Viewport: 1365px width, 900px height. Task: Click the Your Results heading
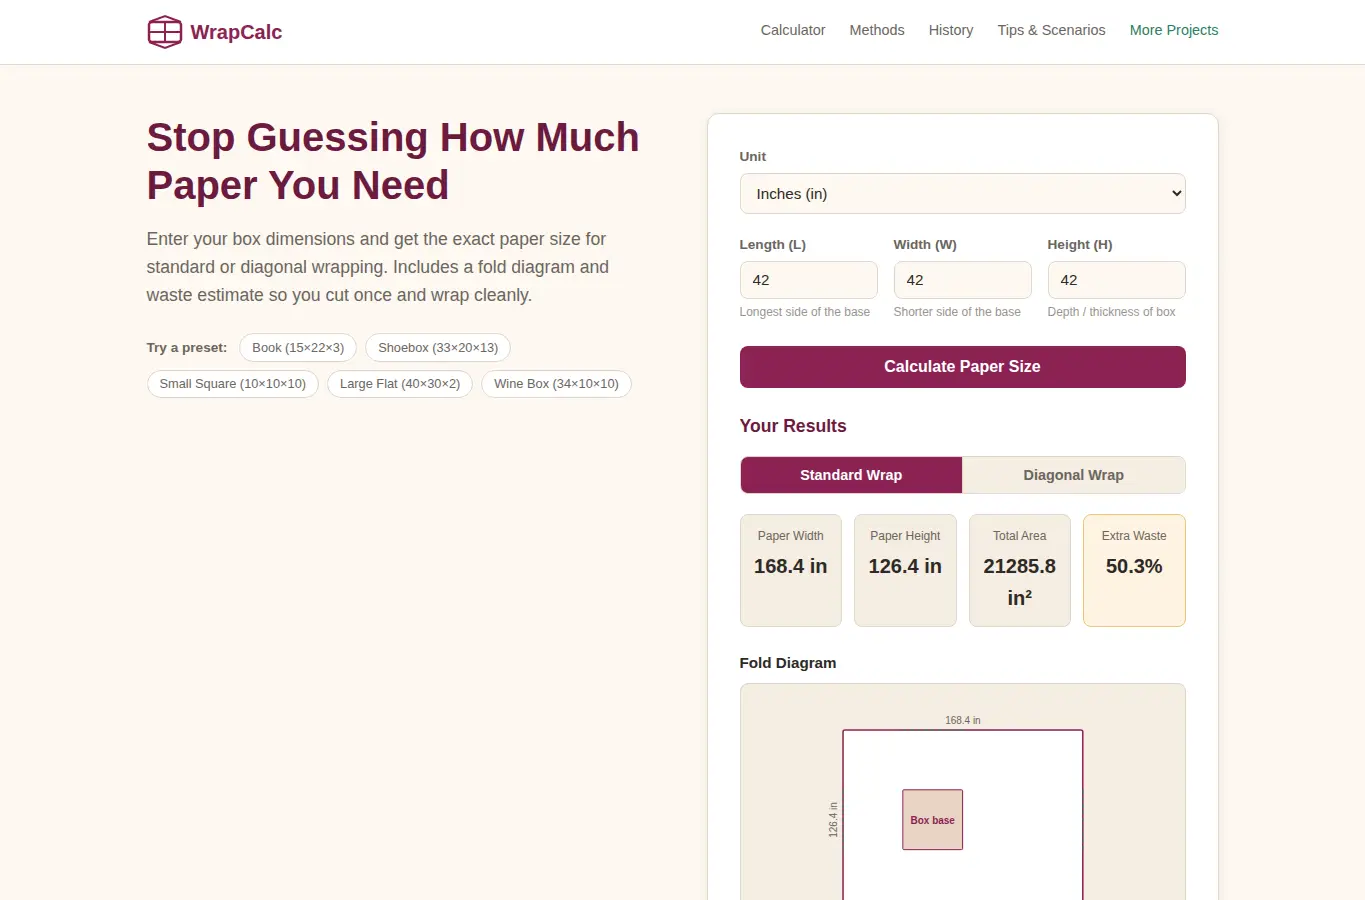point(793,426)
